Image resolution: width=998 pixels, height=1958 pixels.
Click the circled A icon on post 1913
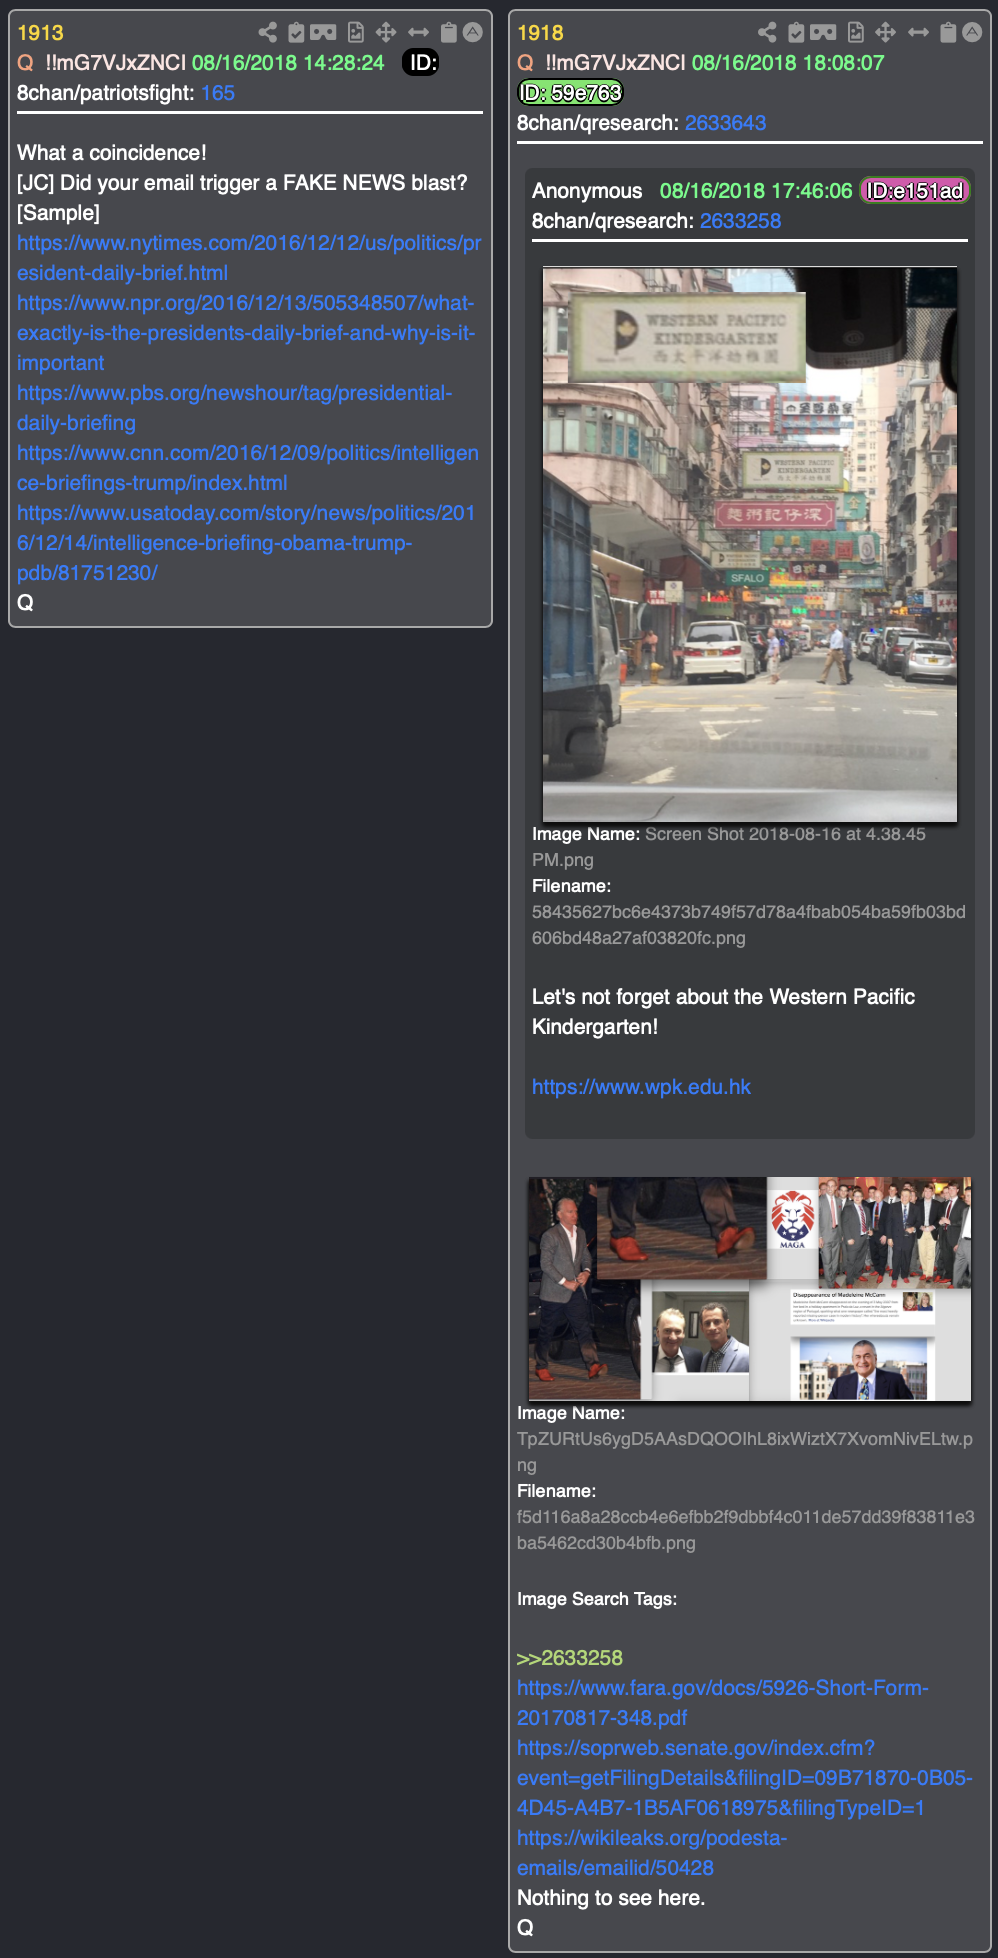(x=473, y=32)
